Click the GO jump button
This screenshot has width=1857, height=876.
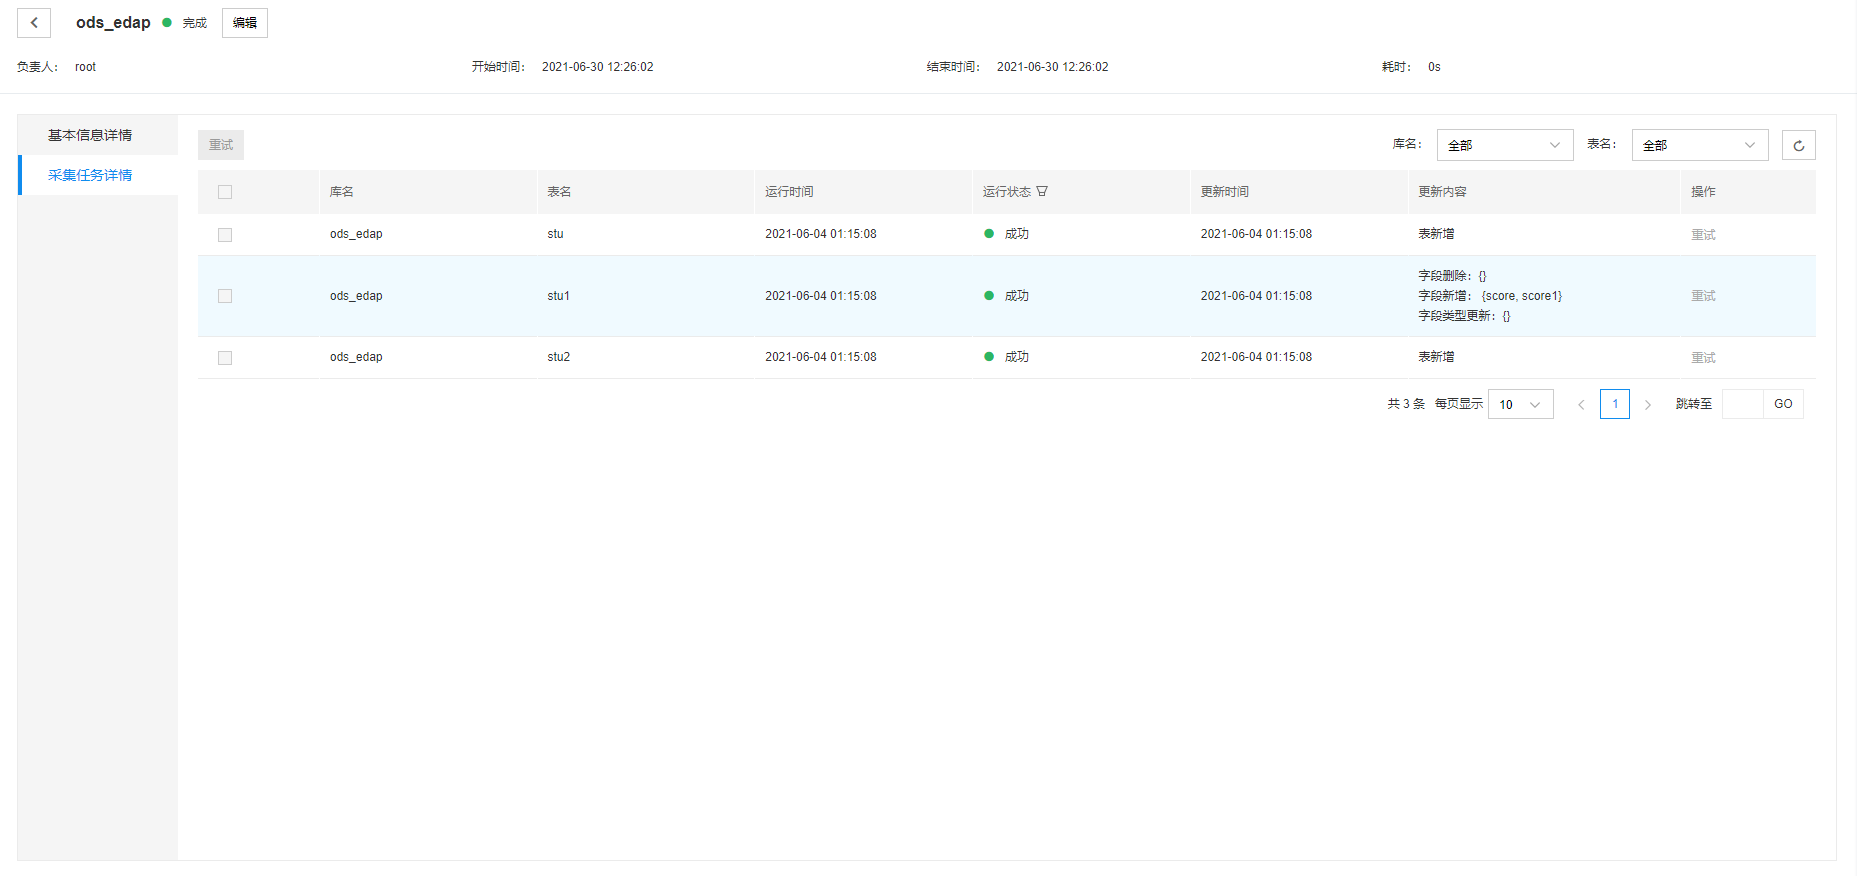[x=1783, y=404]
